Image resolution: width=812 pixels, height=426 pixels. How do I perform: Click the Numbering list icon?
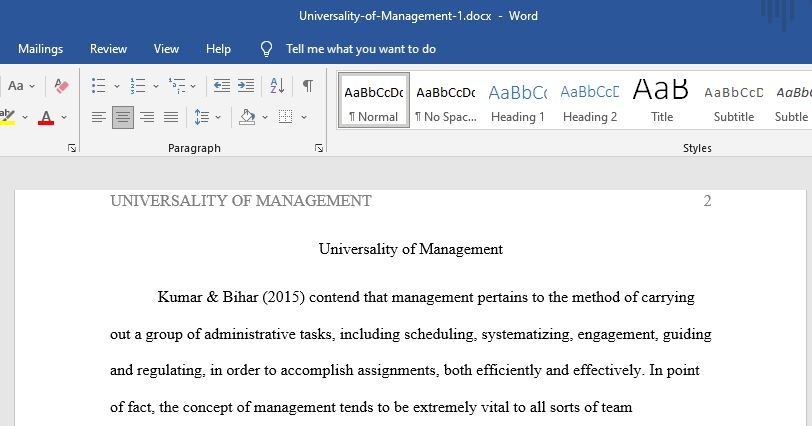138,85
